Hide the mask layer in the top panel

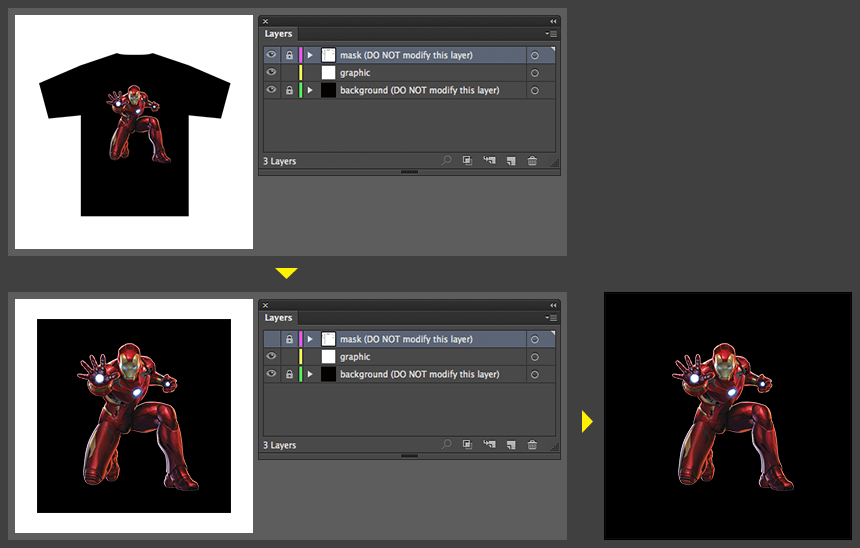pos(271,55)
